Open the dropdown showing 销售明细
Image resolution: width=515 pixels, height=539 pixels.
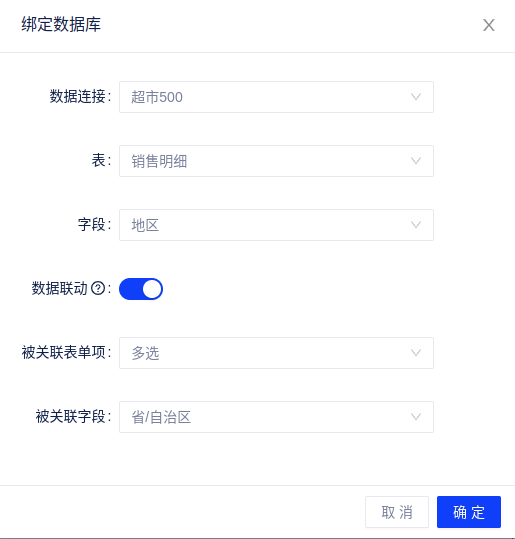[x=276, y=161]
